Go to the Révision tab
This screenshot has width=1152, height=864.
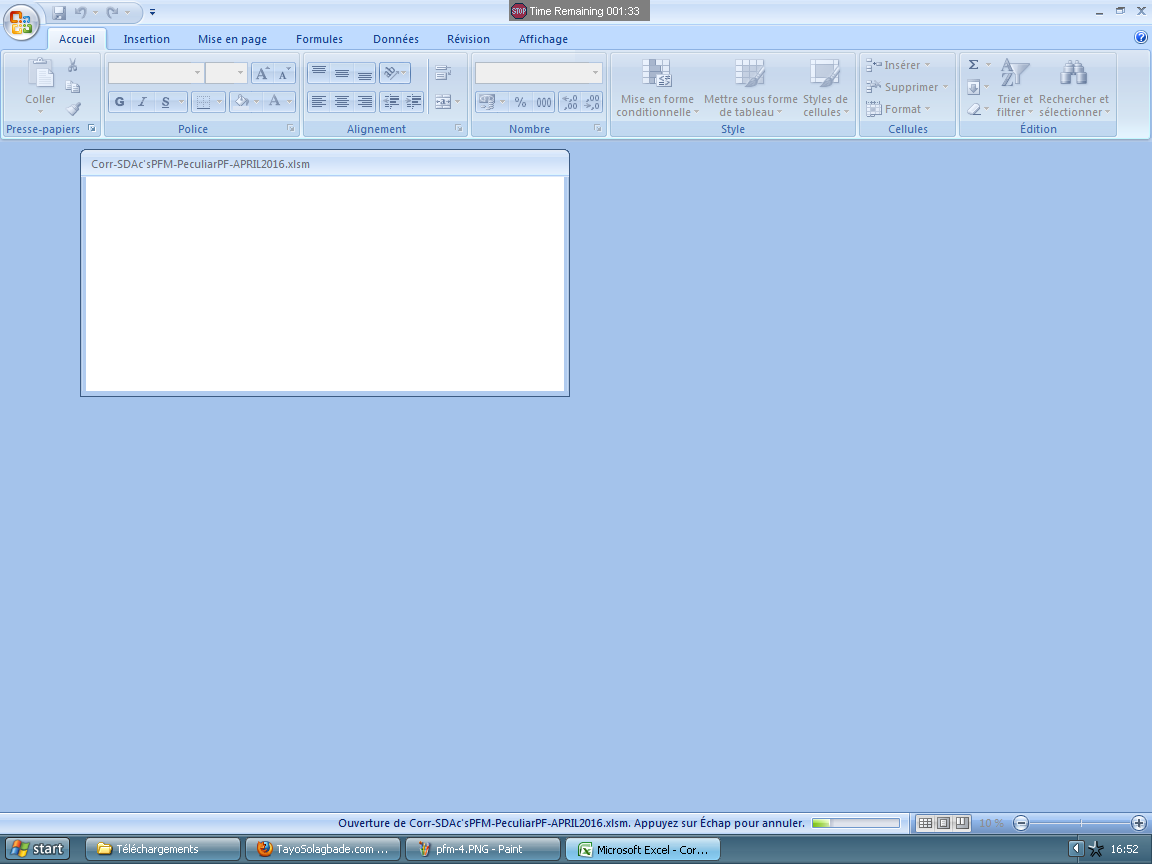(469, 39)
